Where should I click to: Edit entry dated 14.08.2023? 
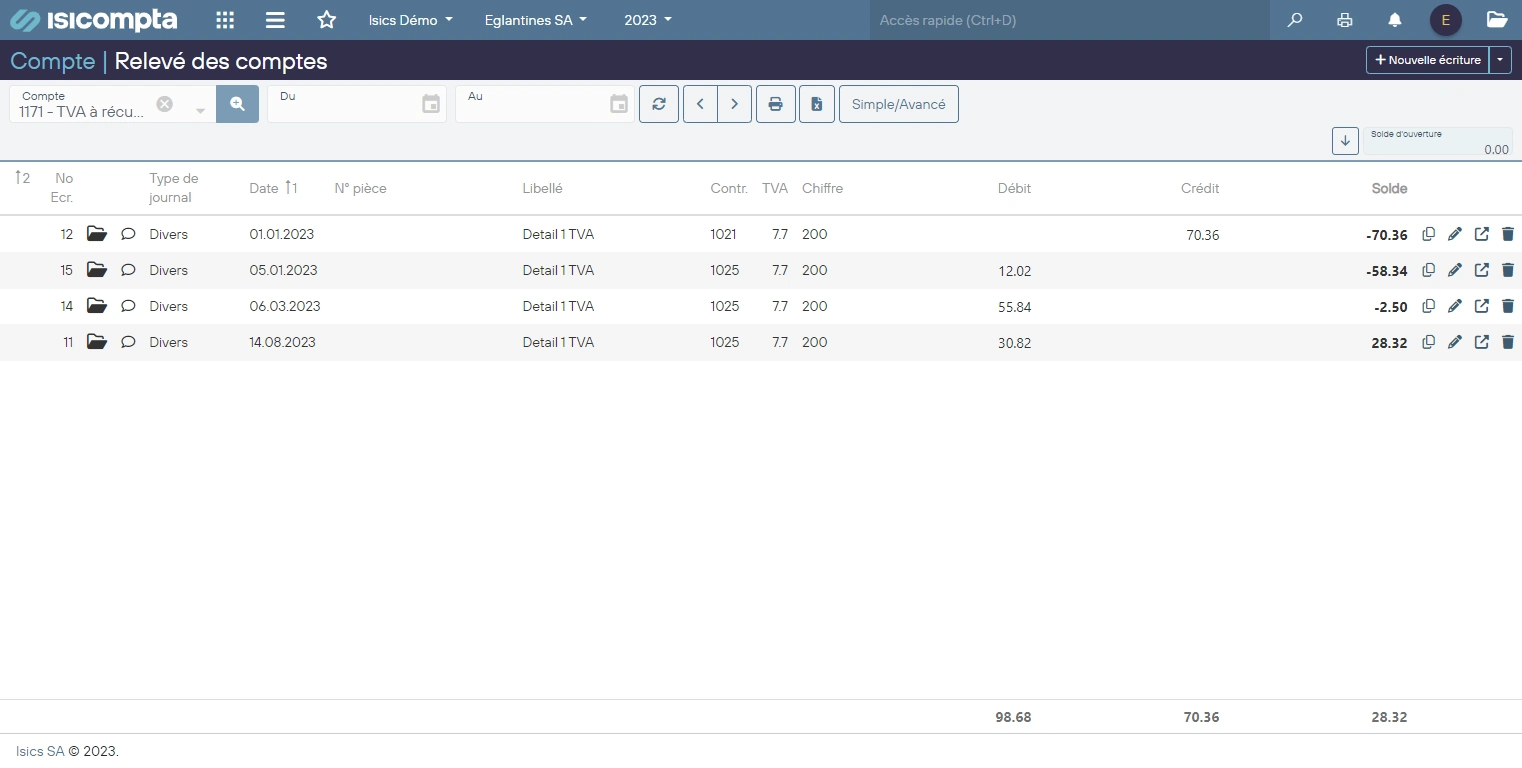[x=1455, y=342]
